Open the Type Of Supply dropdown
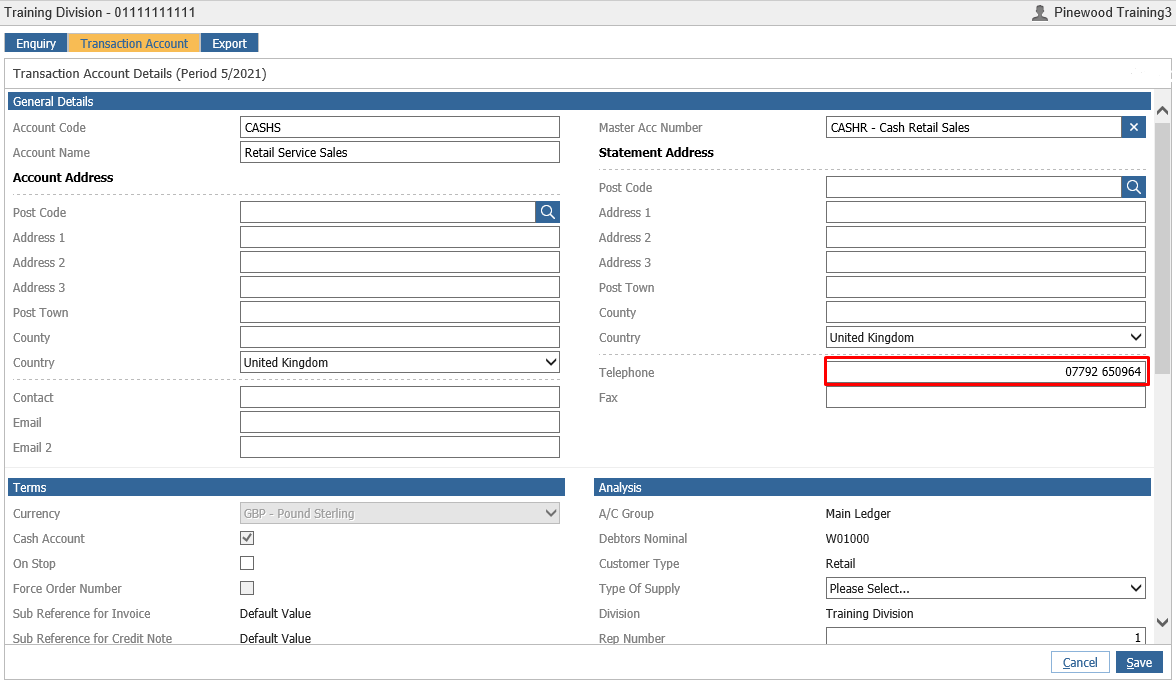This screenshot has height=682, width=1176. click(986, 588)
